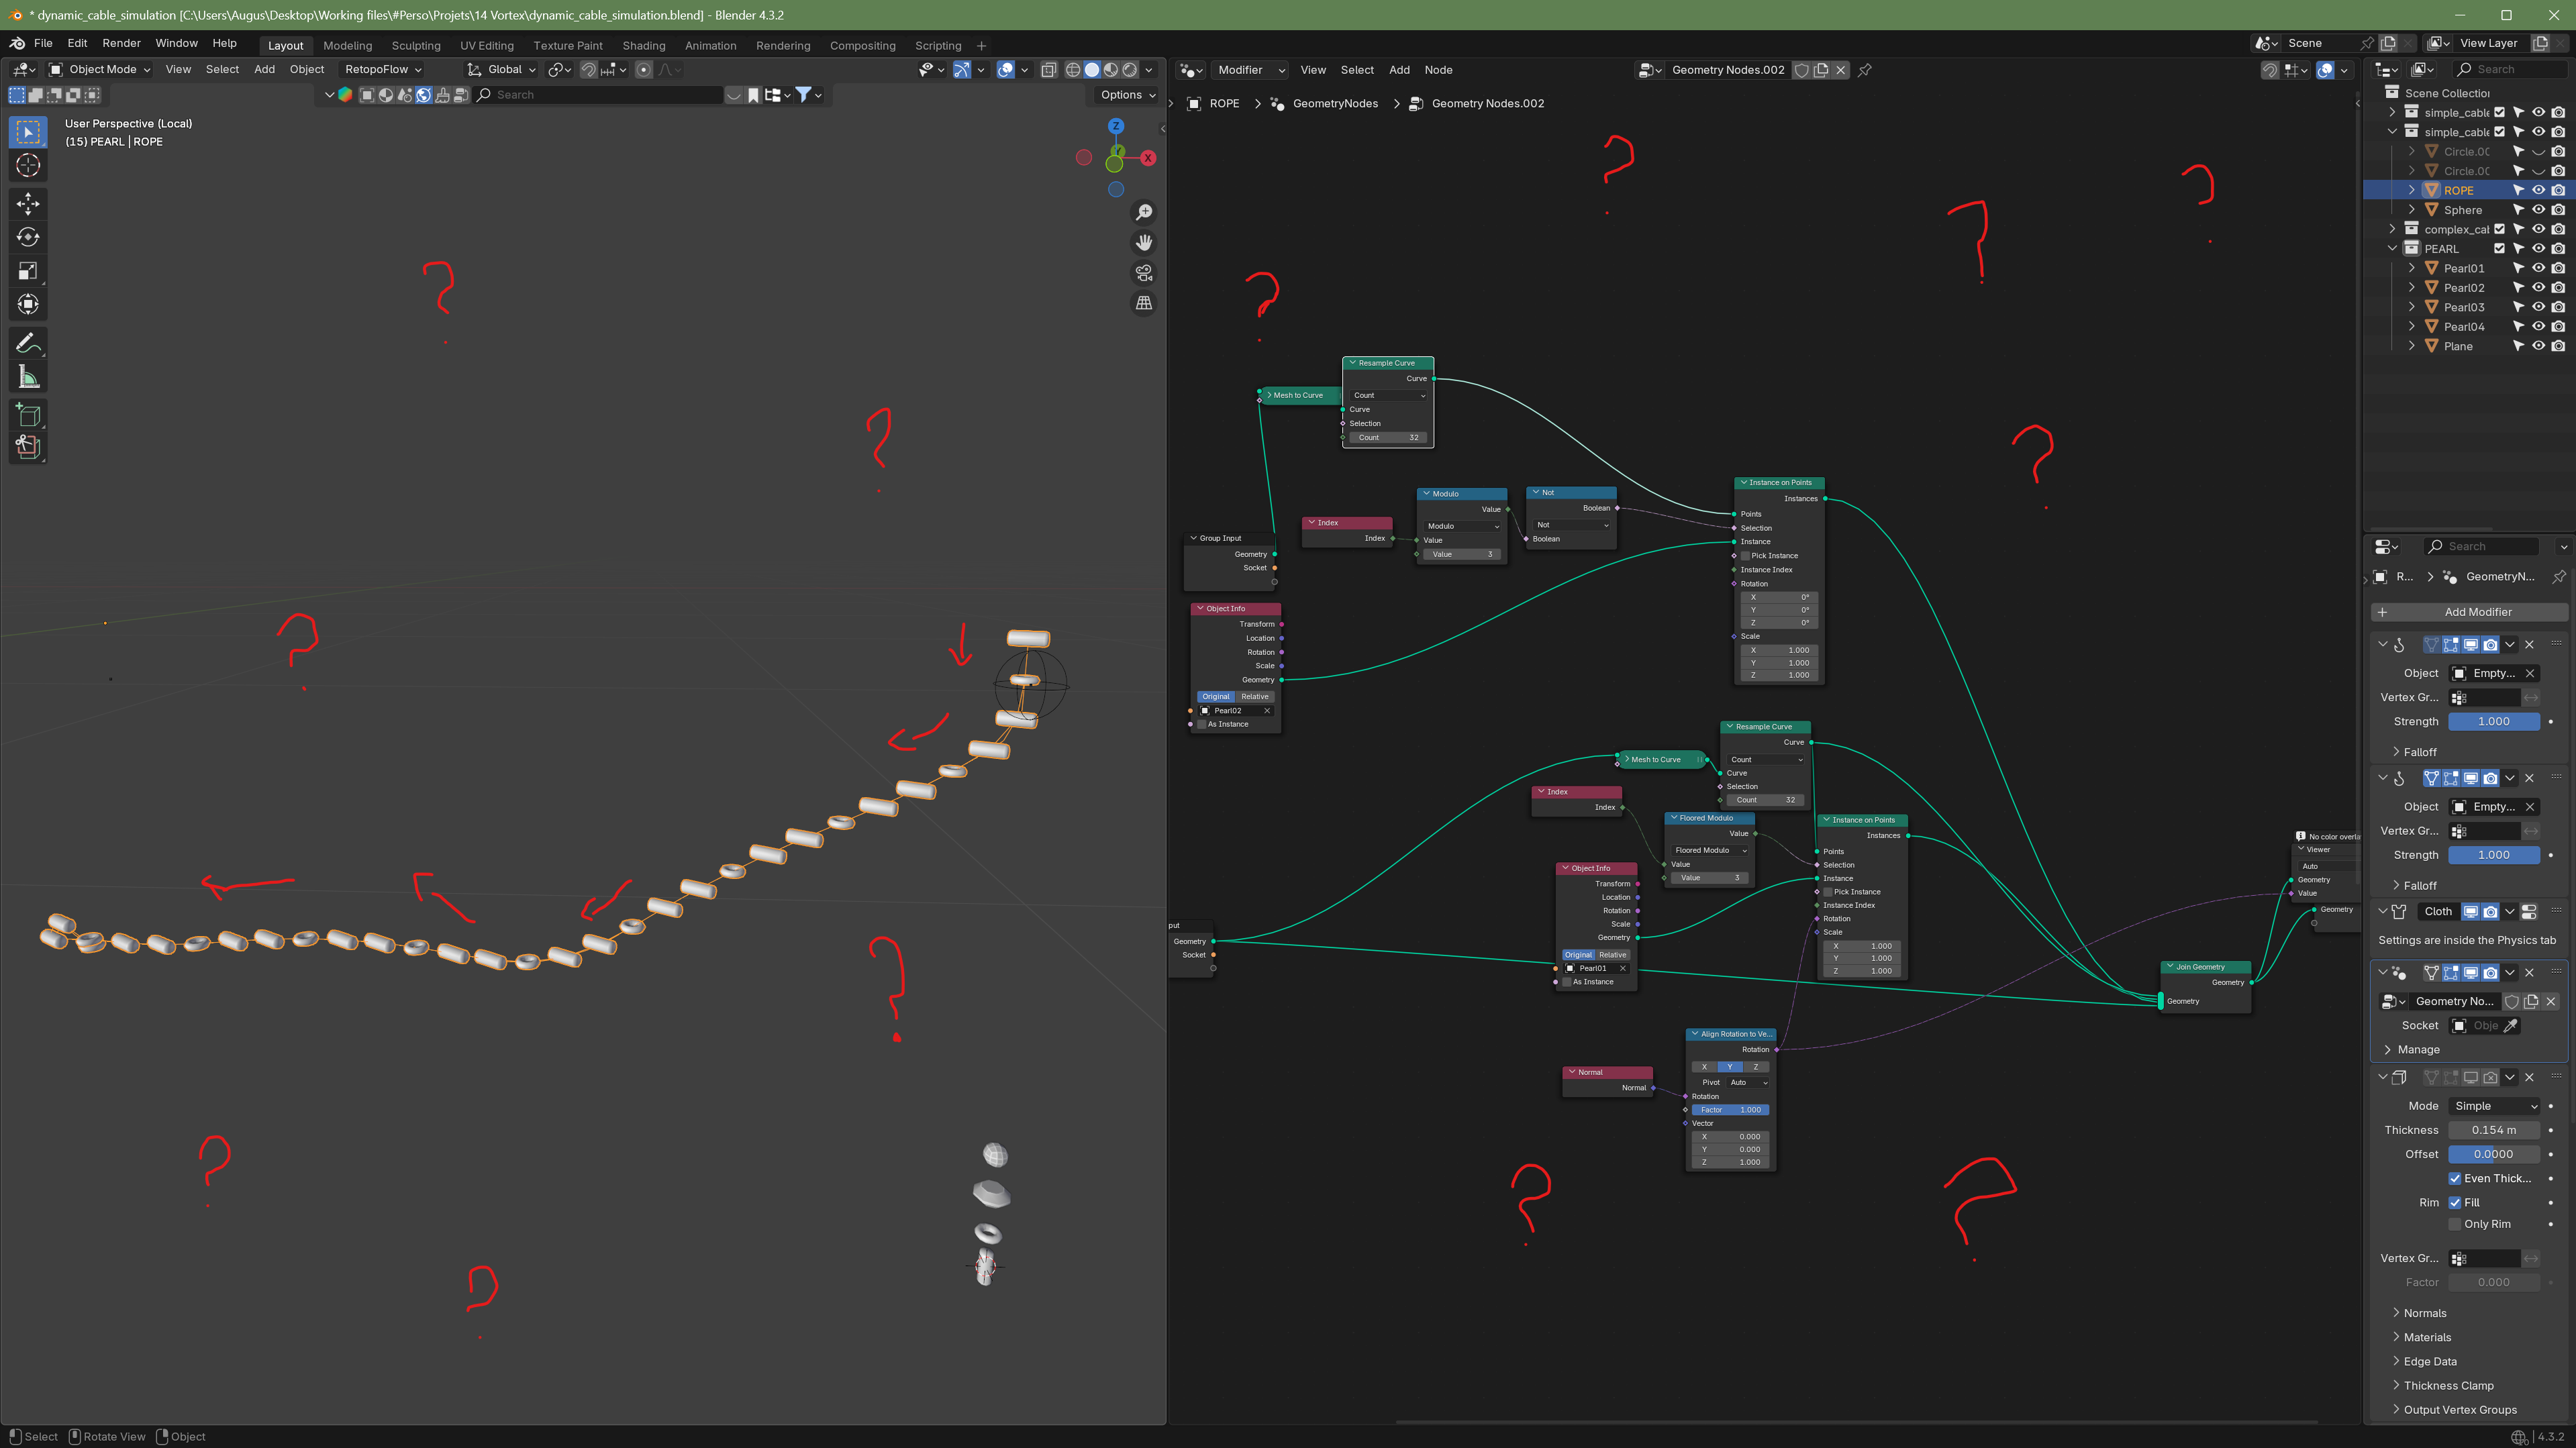Uncheck Even Thickness checkbox
Image resolution: width=2576 pixels, height=1448 pixels.
[2455, 1178]
